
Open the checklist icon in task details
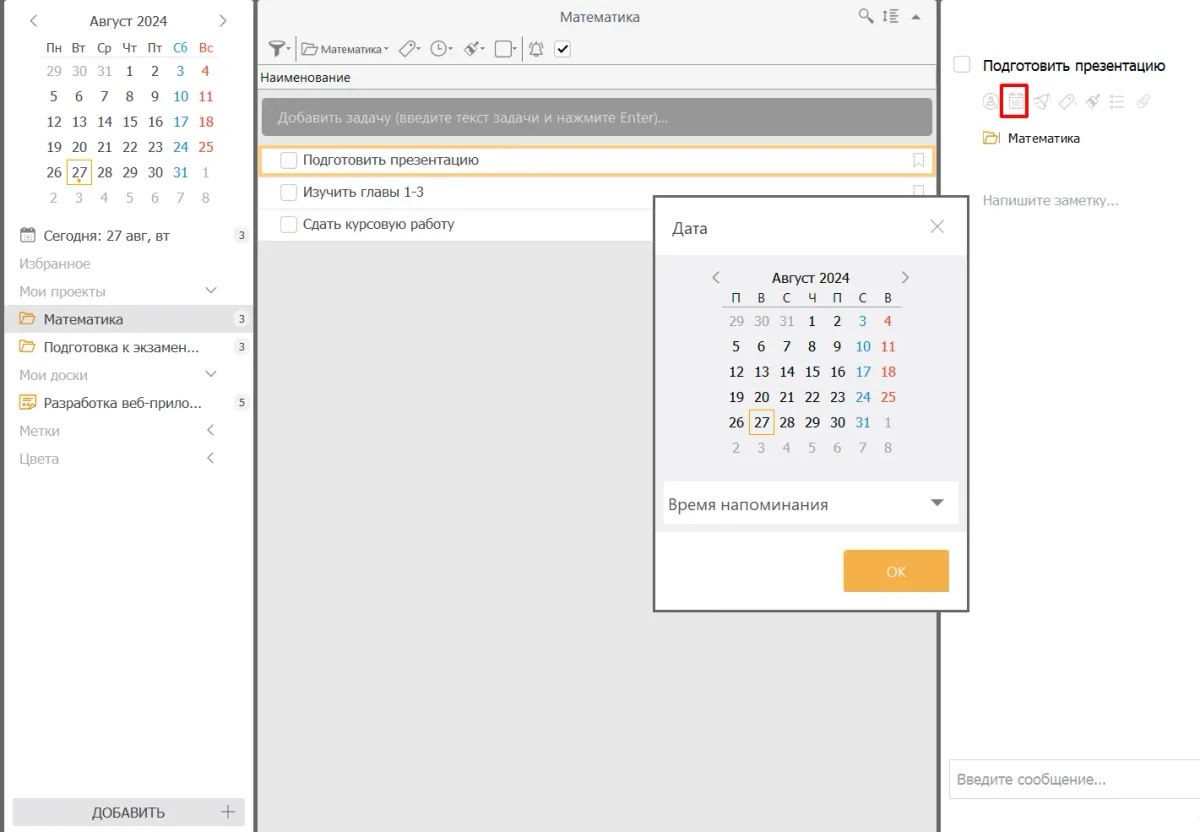tap(1118, 101)
